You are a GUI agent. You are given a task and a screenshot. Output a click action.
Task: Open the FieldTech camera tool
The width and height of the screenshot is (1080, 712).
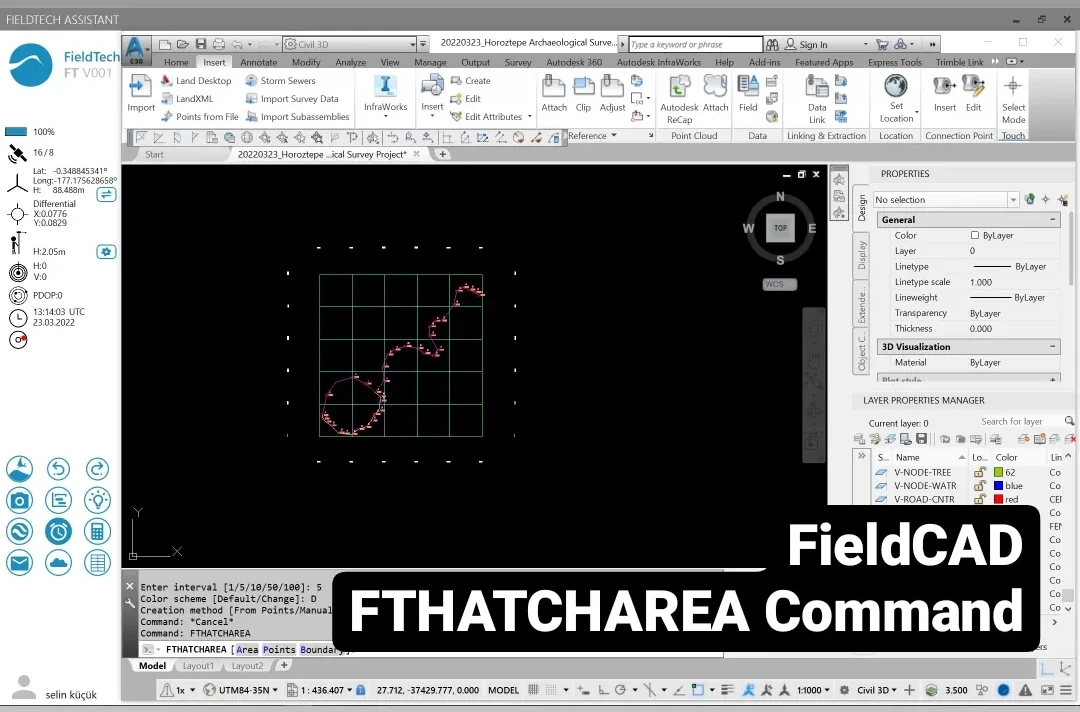19,500
